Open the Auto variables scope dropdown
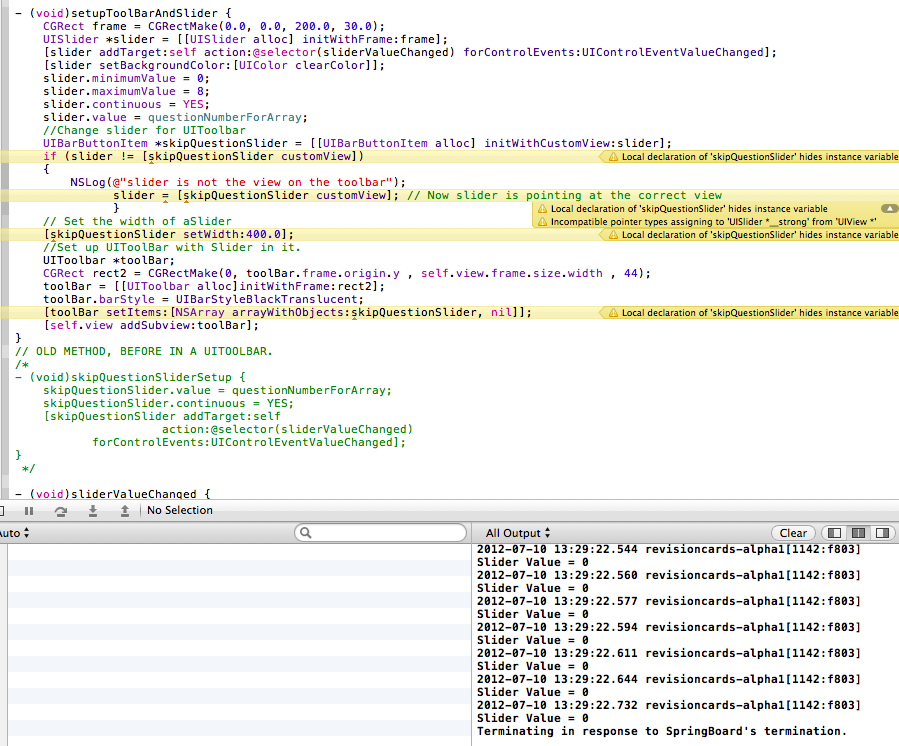The image size is (899, 746). 14,533
